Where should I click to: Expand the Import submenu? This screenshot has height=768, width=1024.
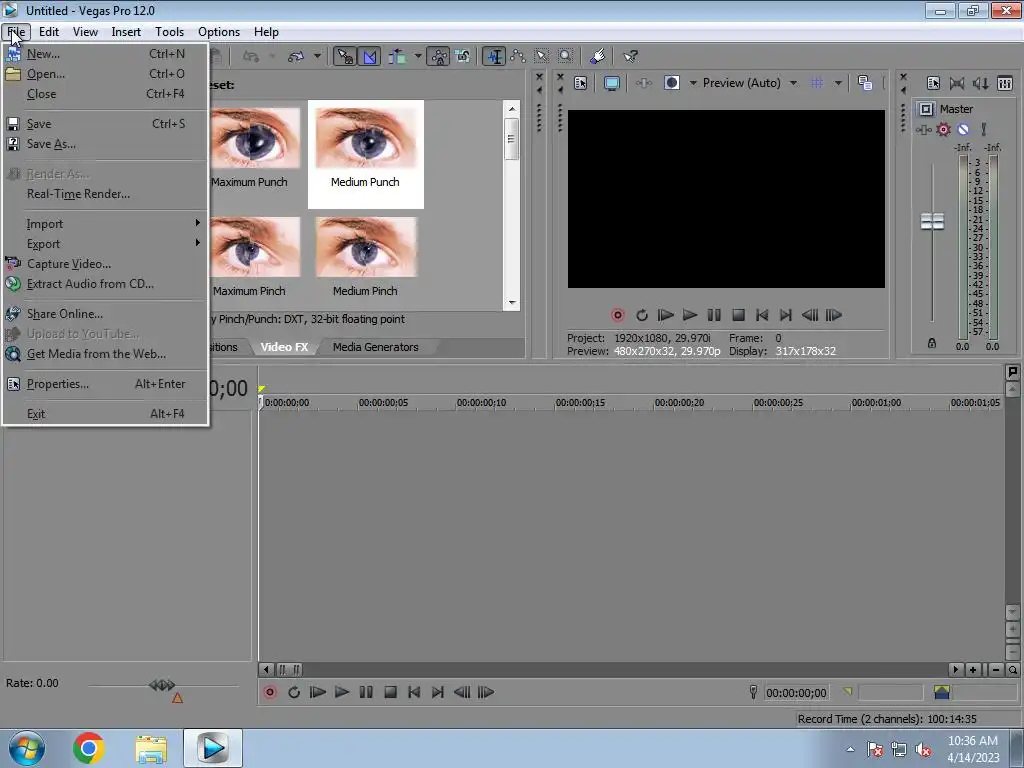pyautogui.click(x=104, y=223)
